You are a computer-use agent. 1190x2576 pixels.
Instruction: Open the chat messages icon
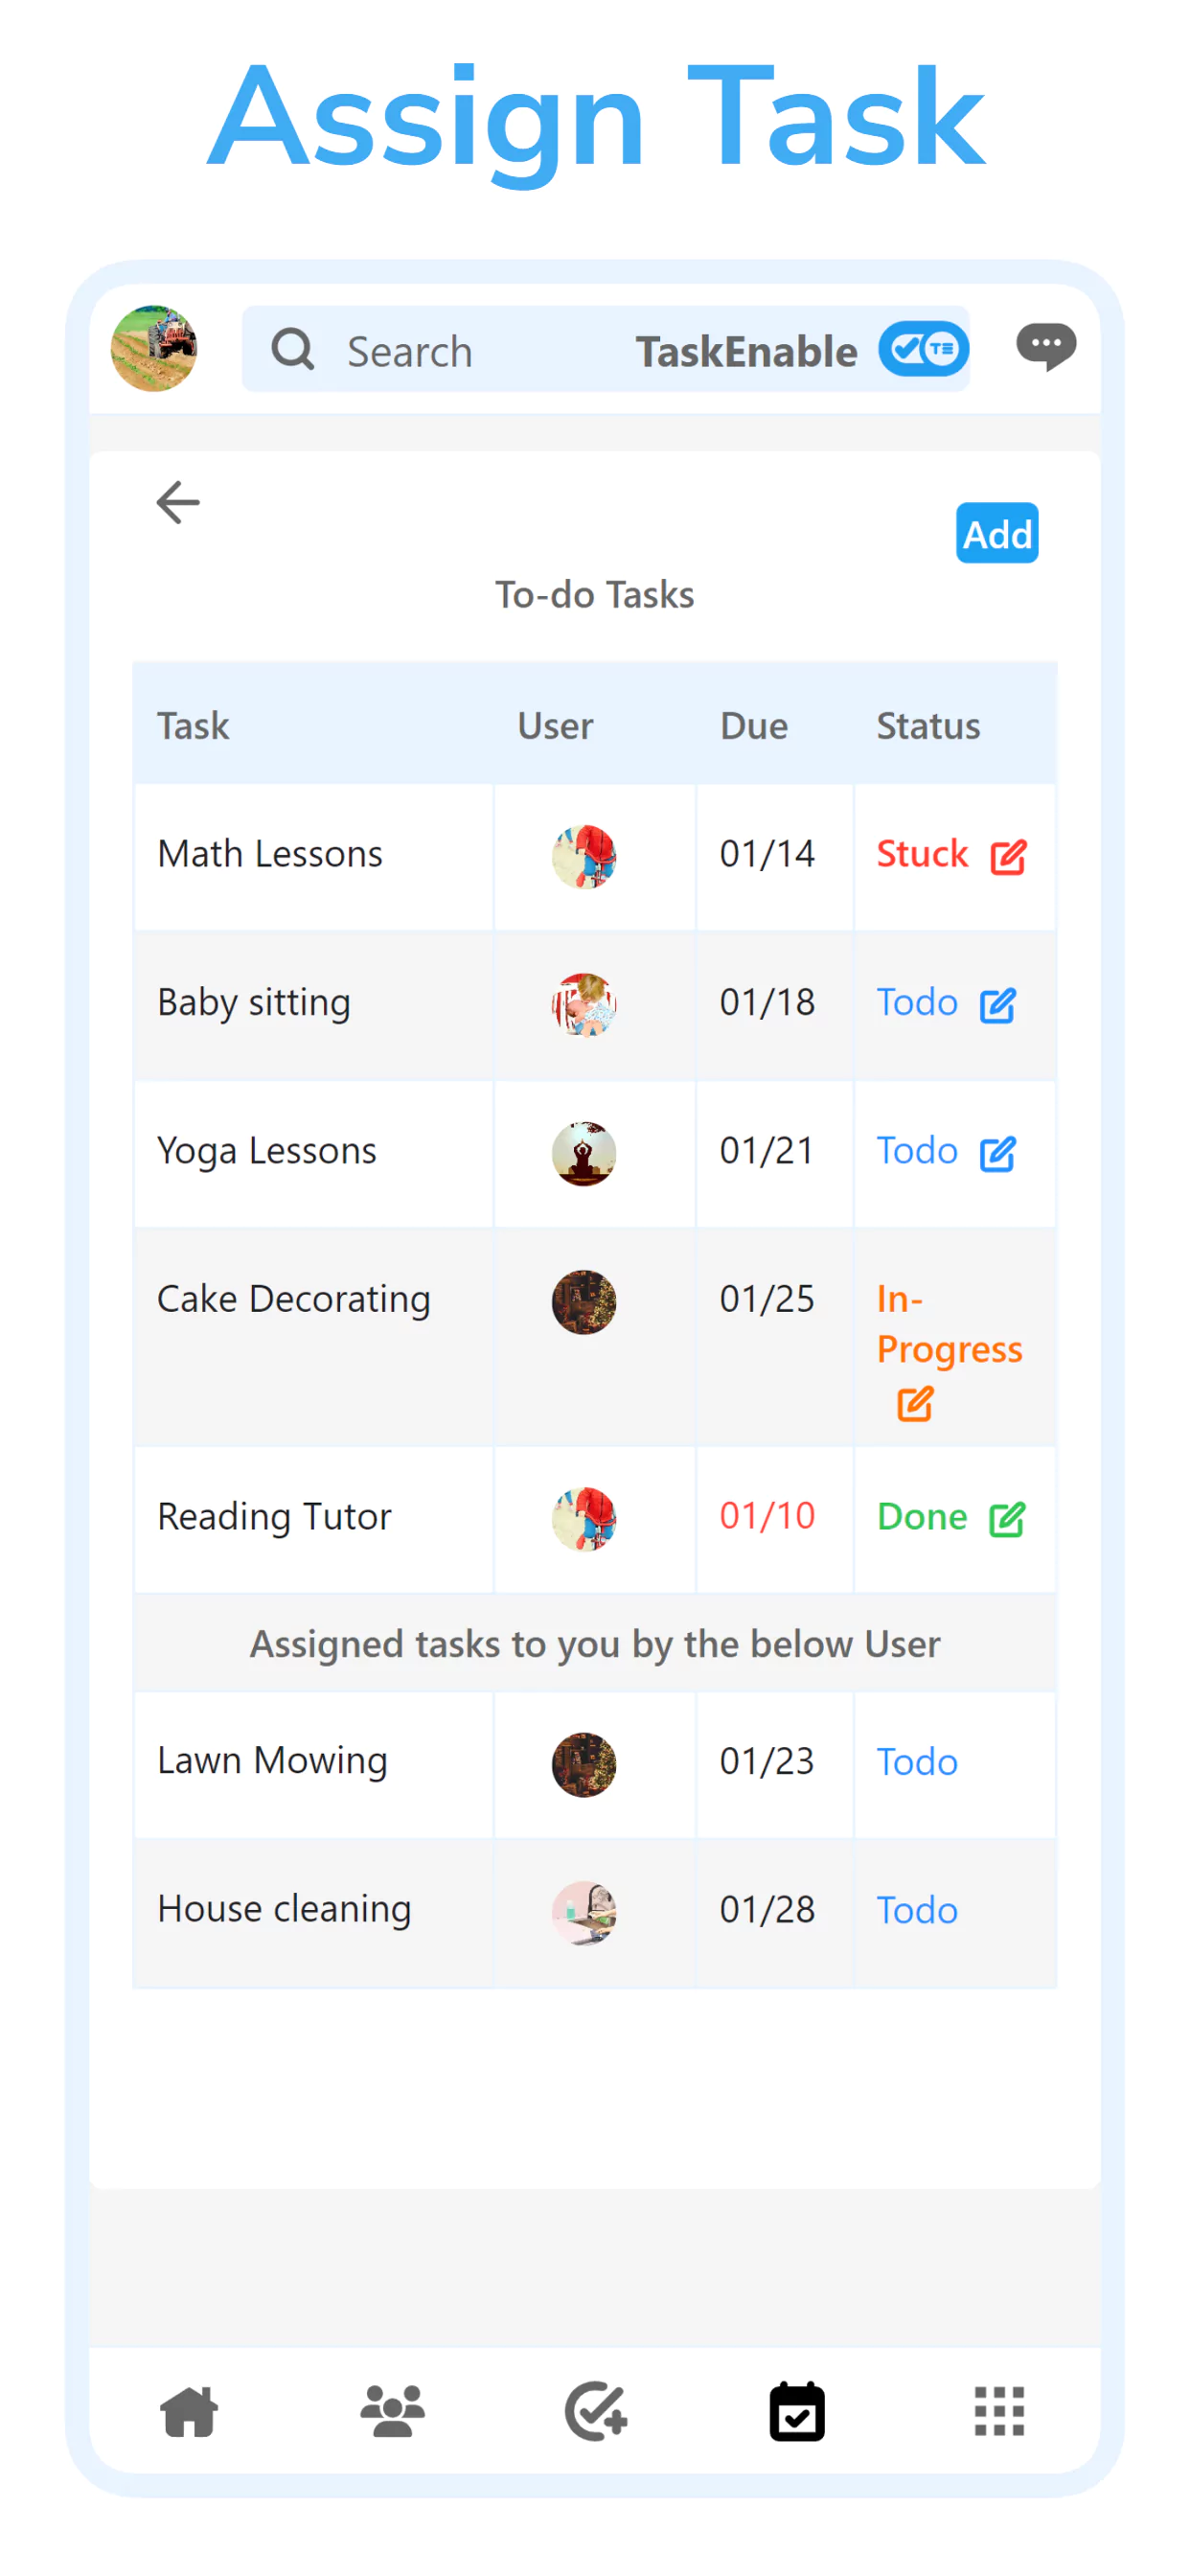click(x=1045, y=347)
